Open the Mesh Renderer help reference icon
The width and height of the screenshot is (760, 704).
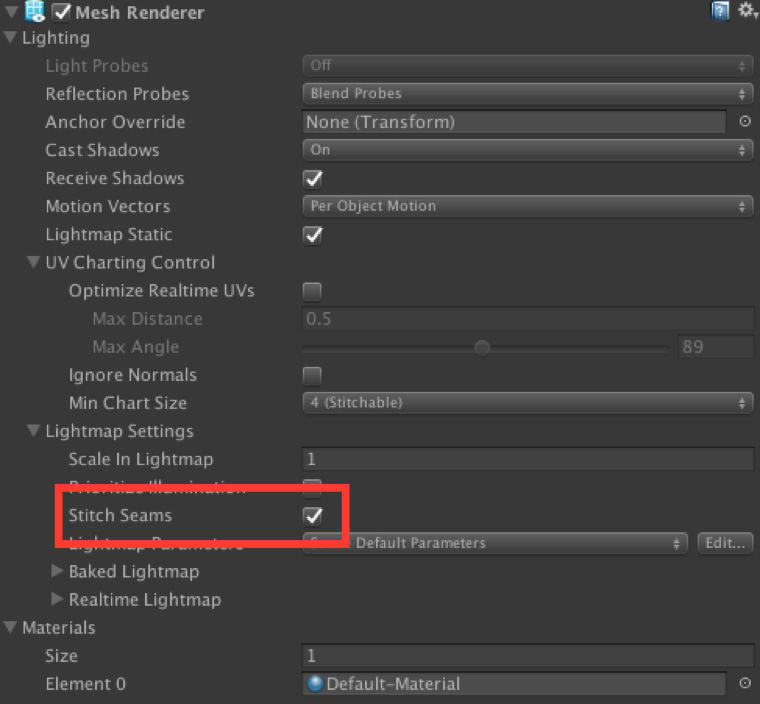tap(720, 11)
